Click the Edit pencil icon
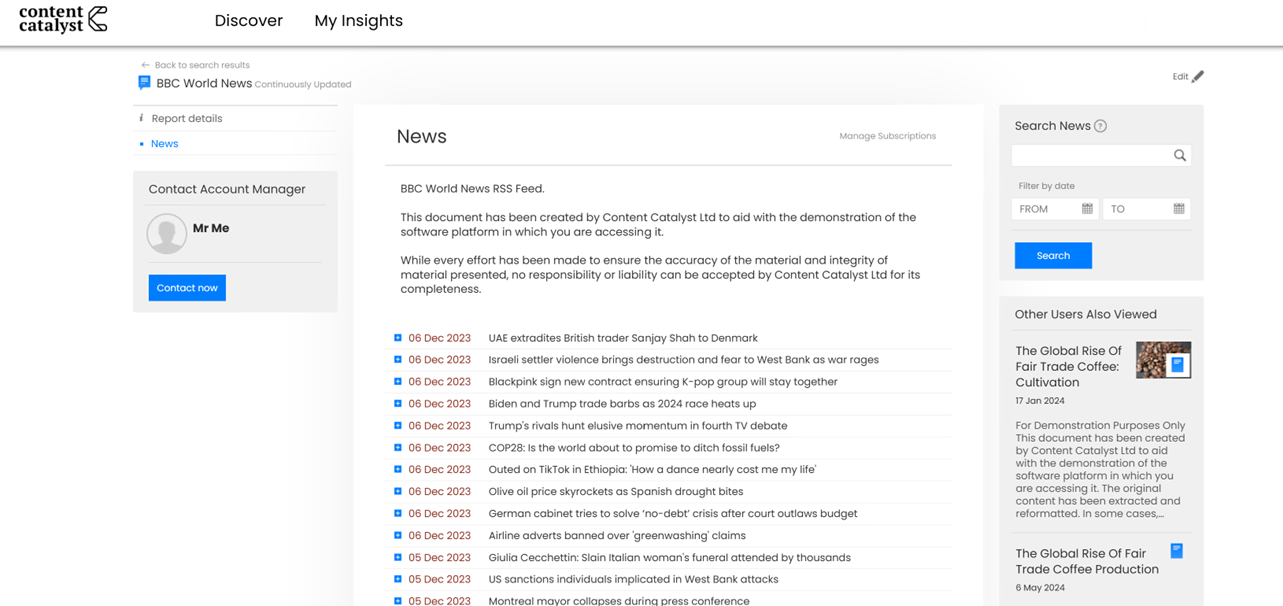This screenshot has width=1283, height=606. 1198,76
